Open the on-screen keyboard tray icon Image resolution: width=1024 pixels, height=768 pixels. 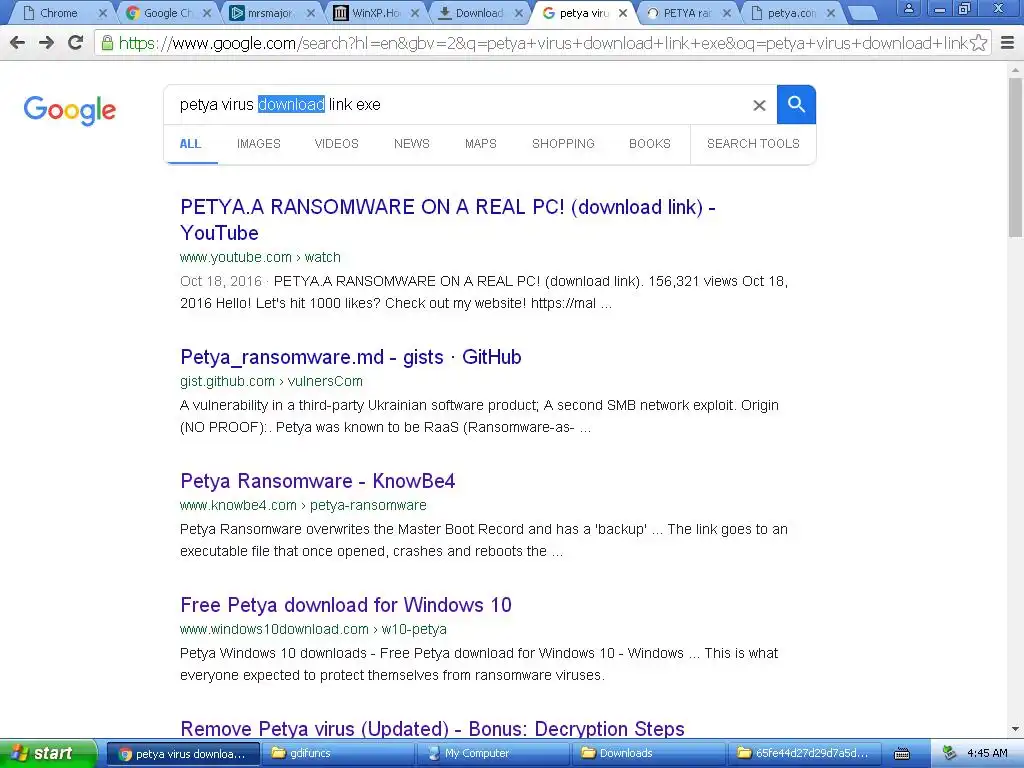point(902,754)
